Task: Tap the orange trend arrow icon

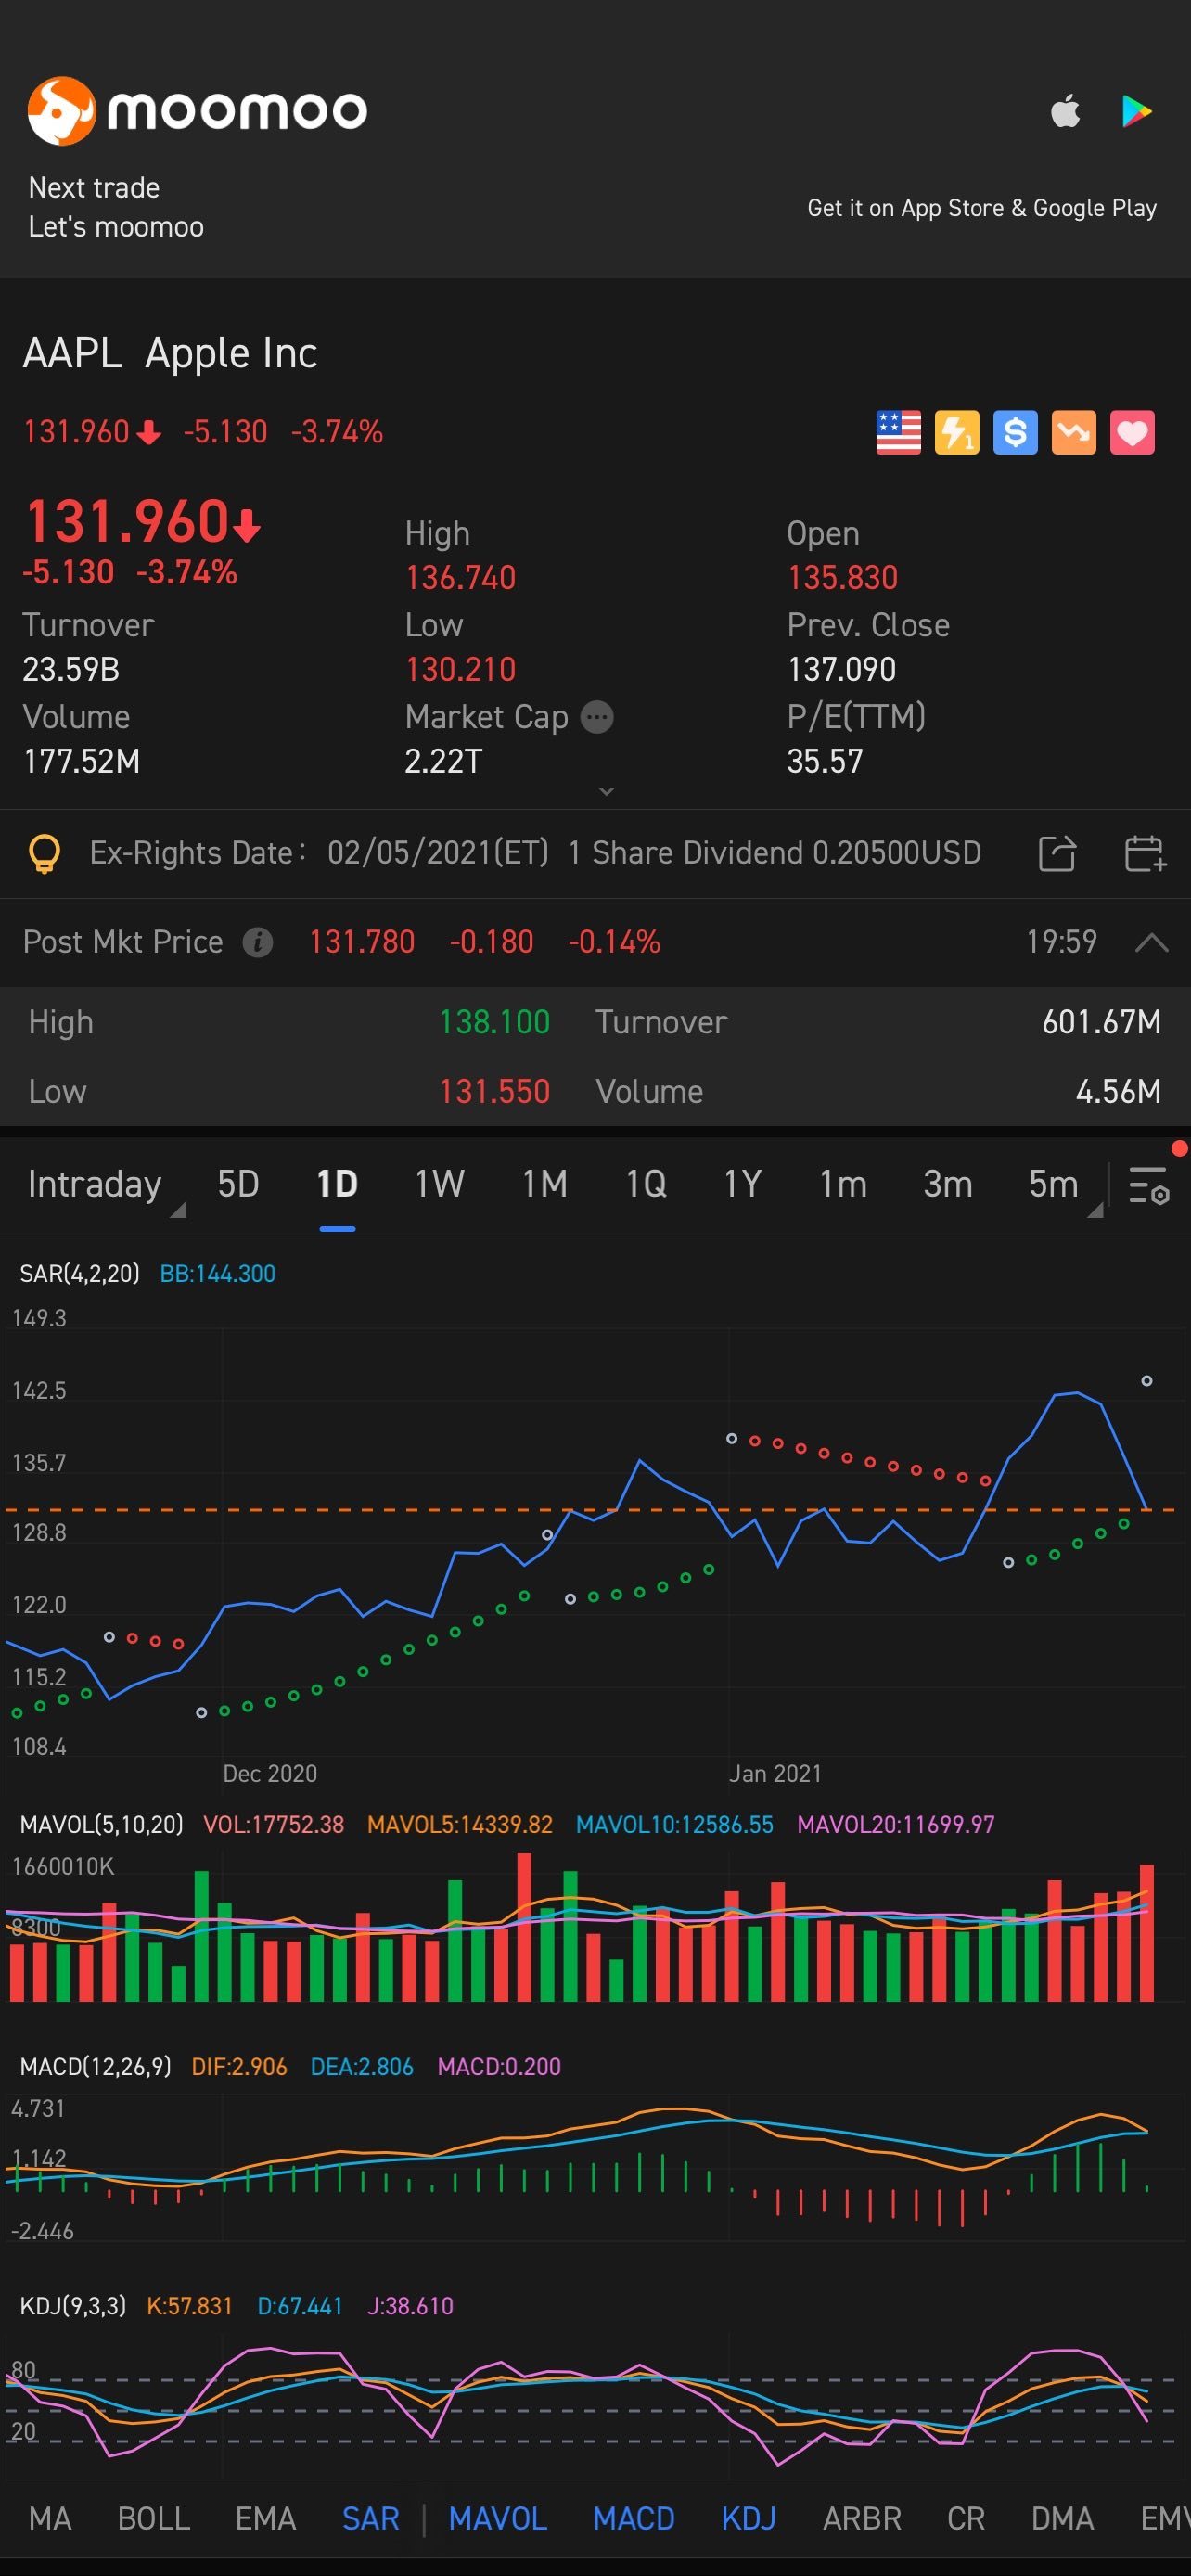Action: coord(1074,433)
